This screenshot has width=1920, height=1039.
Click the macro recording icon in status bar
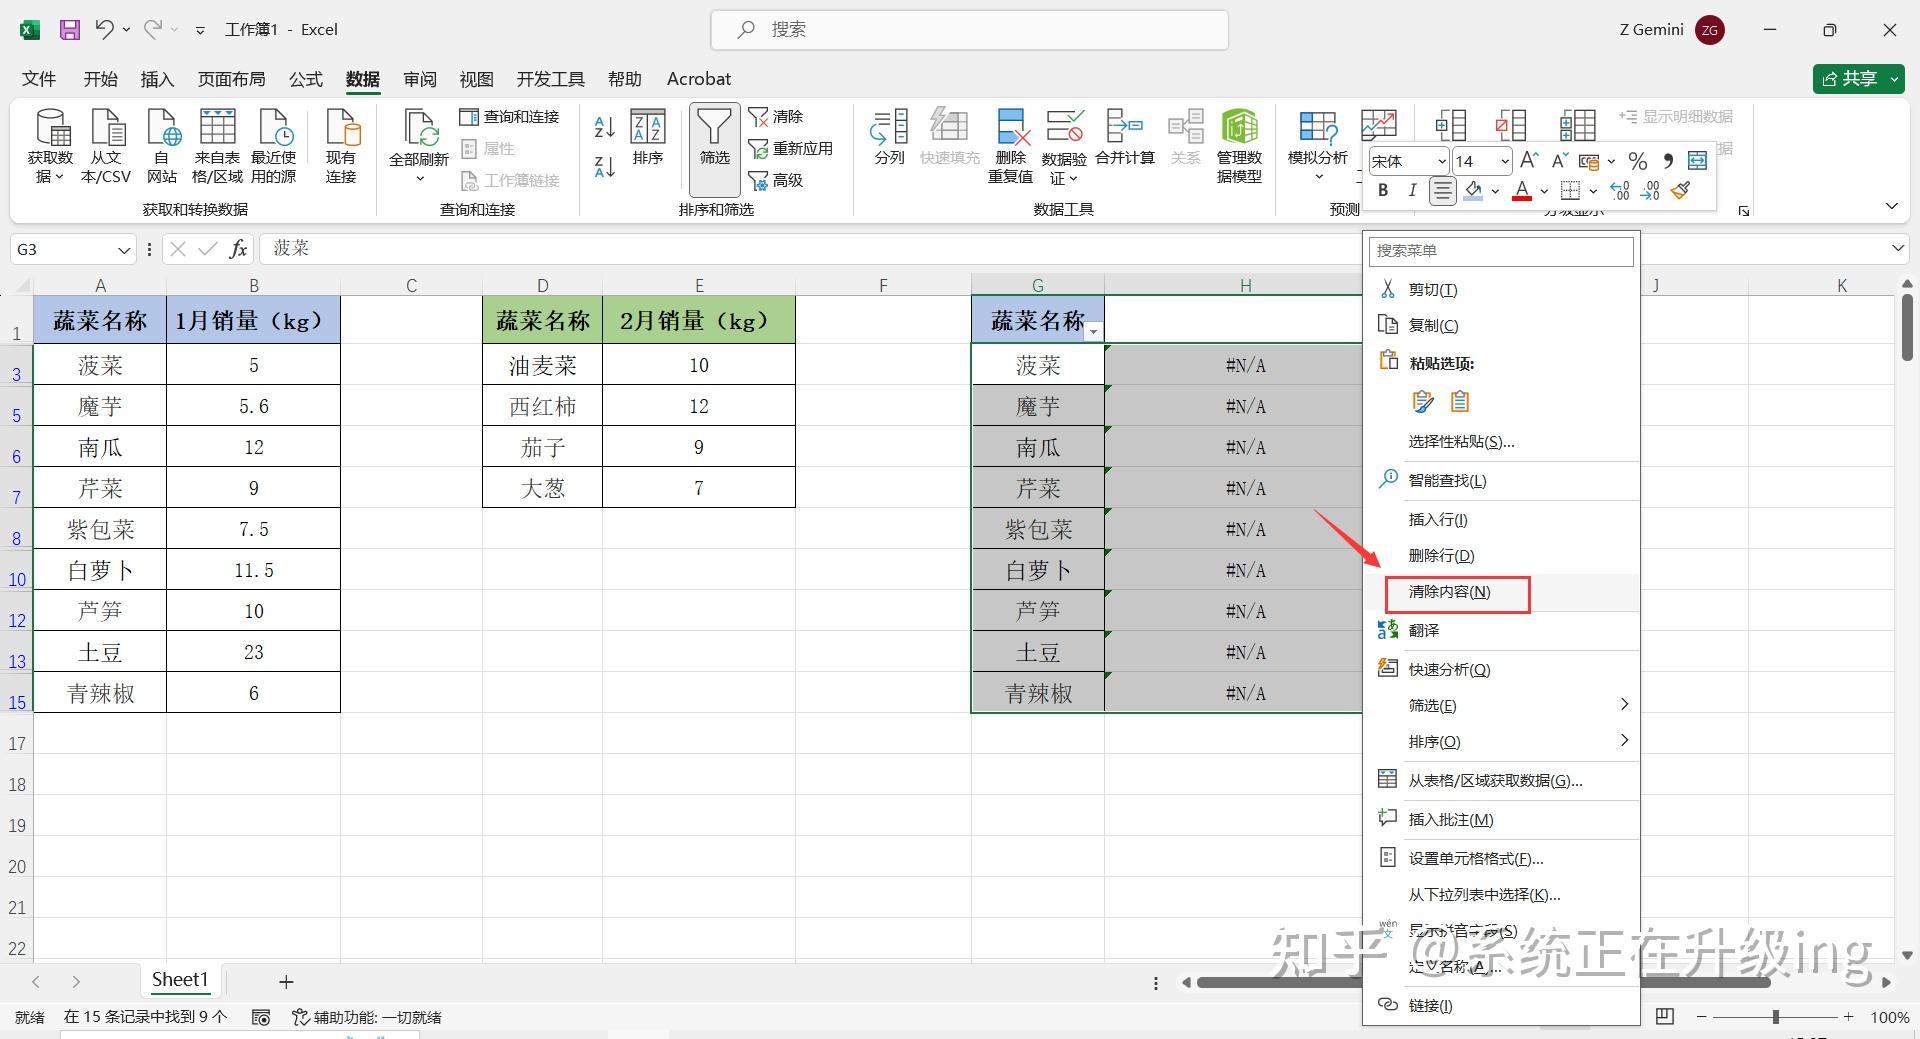(x=261, y=1017)
